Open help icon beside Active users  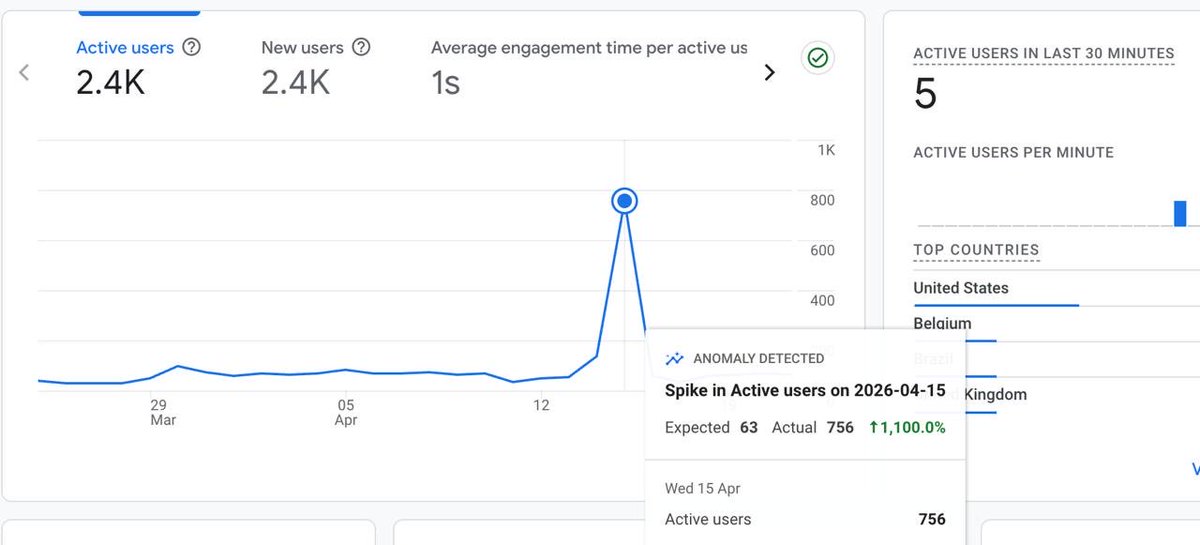(x=192, y=47)
